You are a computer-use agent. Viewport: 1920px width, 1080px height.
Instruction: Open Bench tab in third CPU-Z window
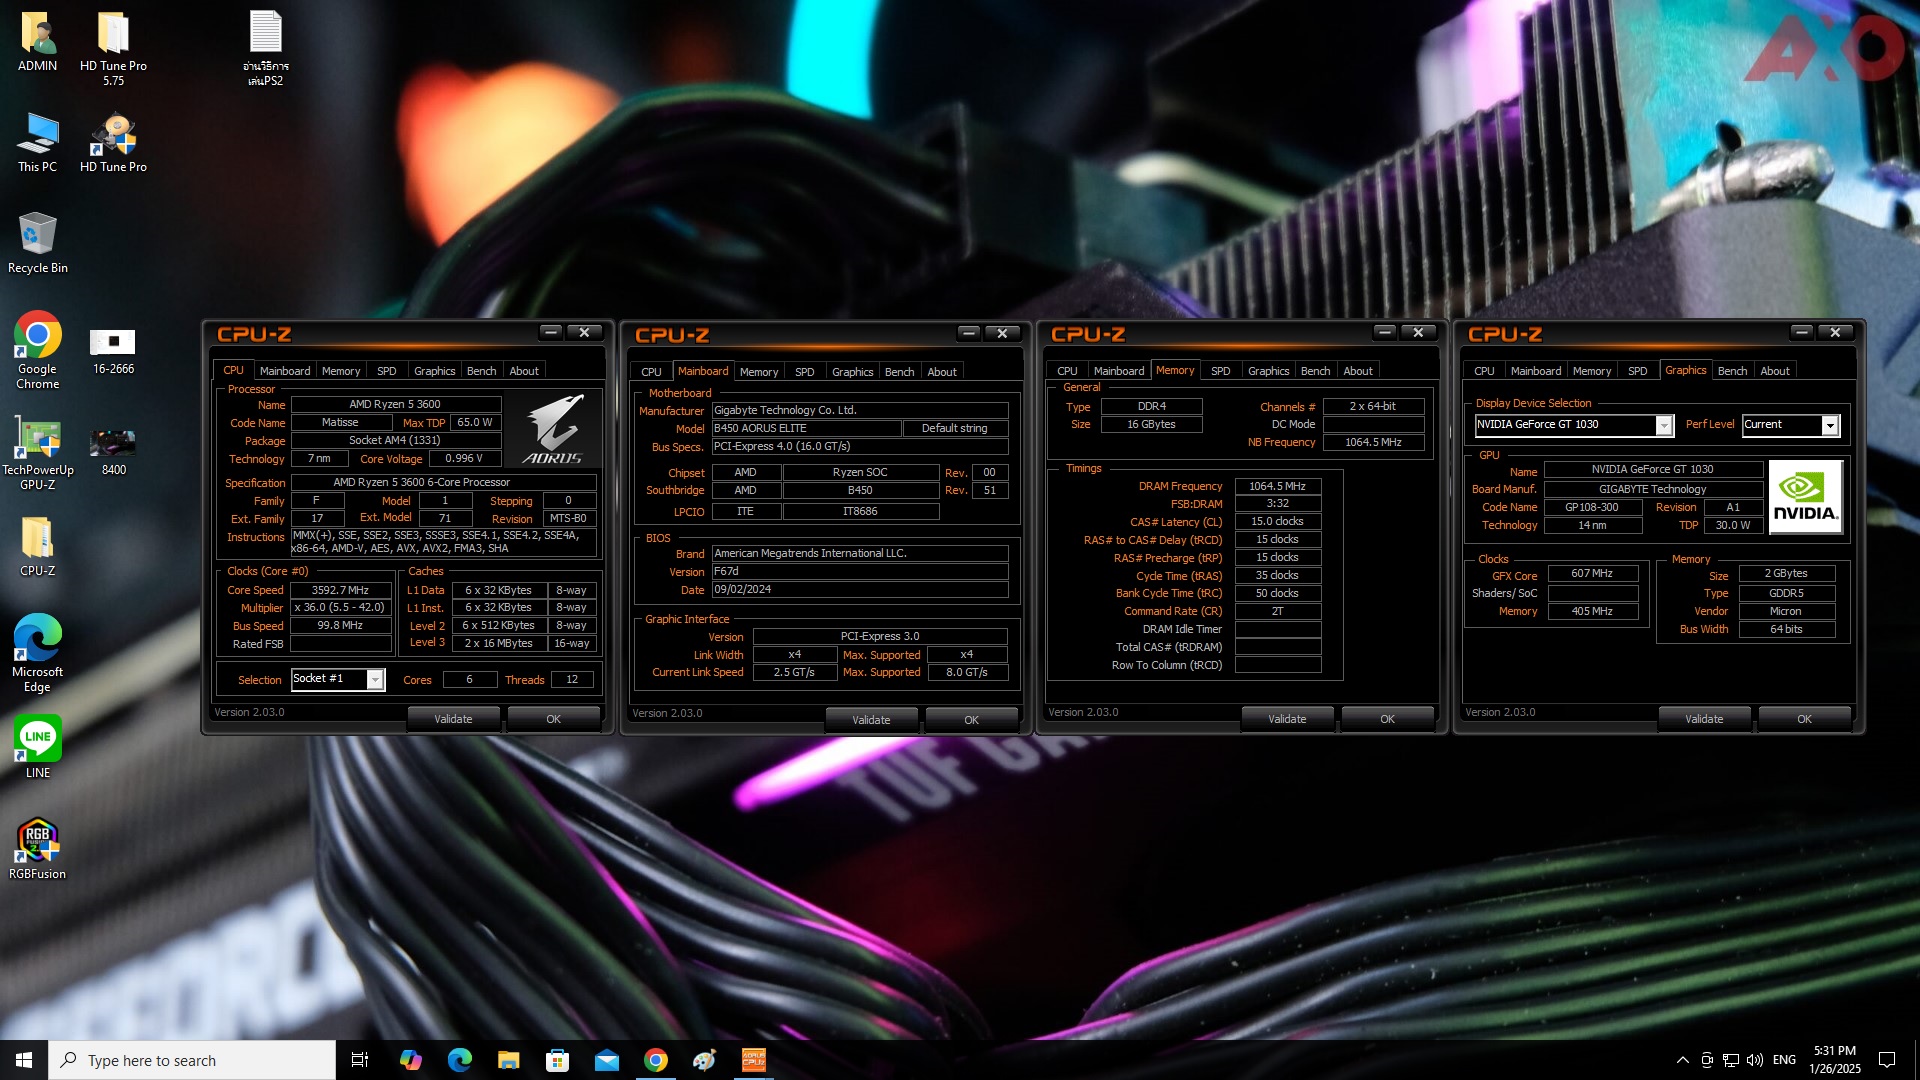pyautogui.click(x=1315, y=371)
